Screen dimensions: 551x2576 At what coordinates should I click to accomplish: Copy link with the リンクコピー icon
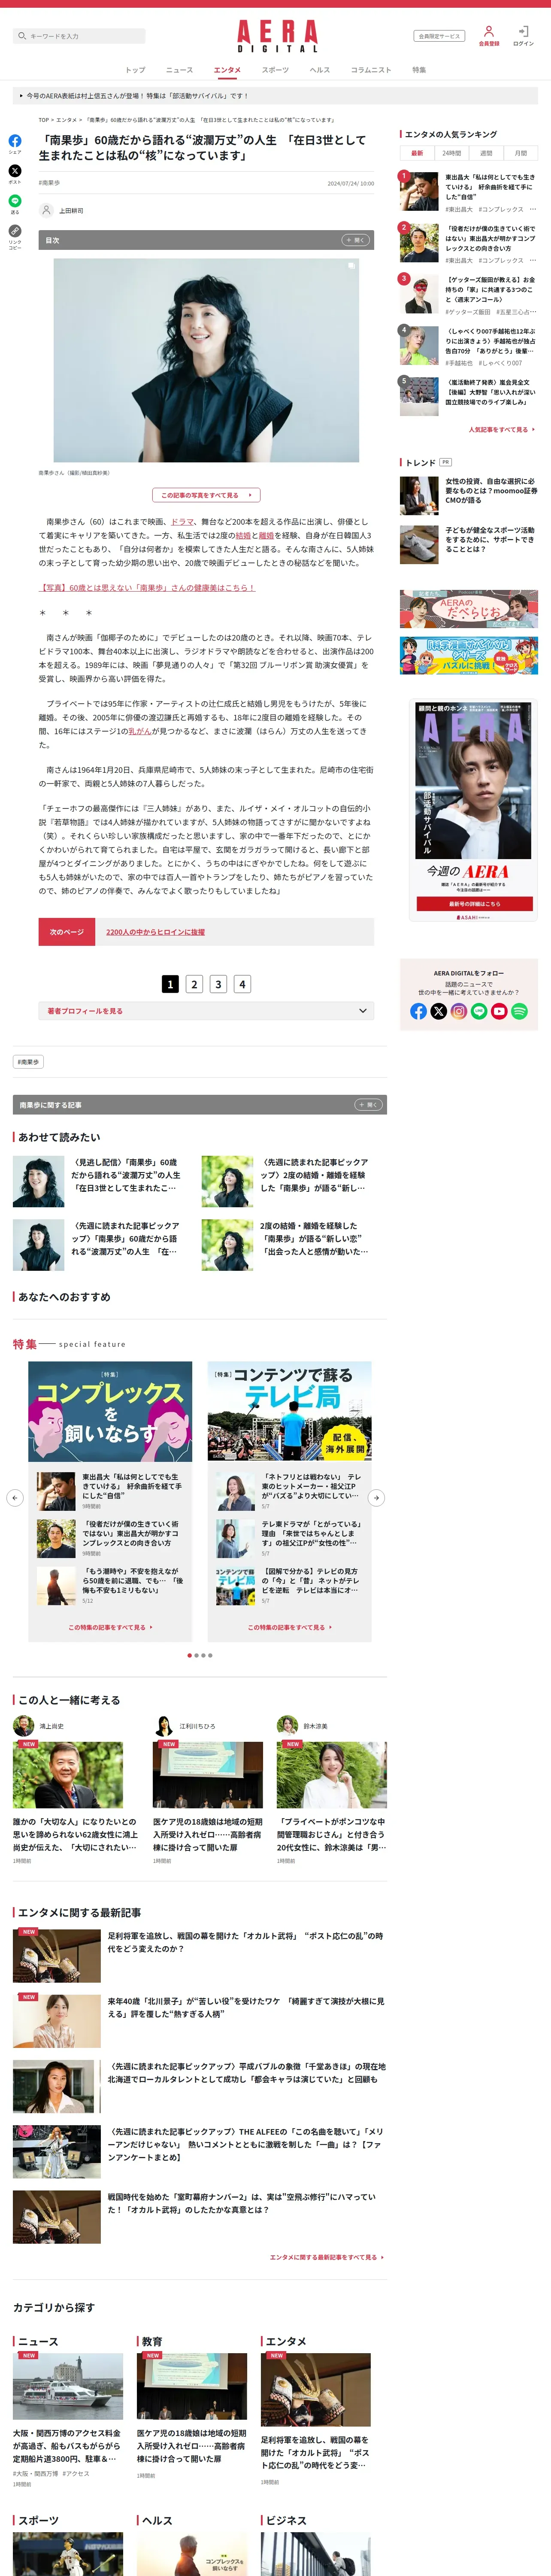click(x=15, y=231)
